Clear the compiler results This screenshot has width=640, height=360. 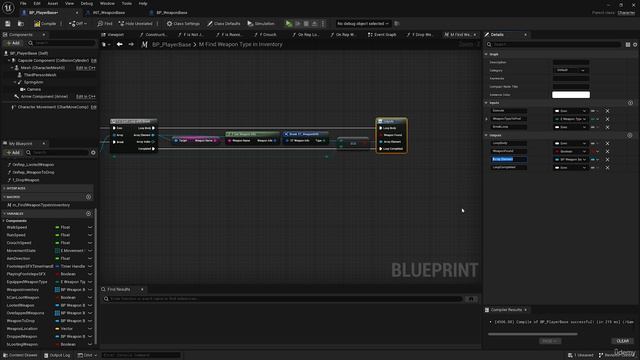point(622,341)
